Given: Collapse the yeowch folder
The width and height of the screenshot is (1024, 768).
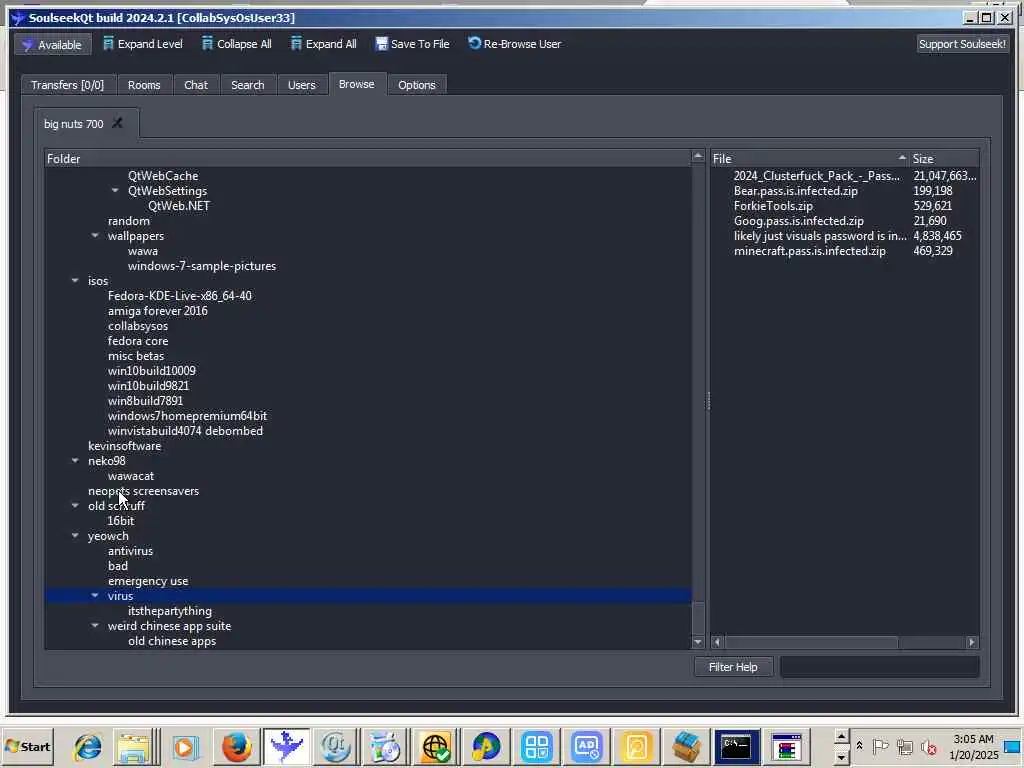Looking at the screenshot, I should pos(75,536).
